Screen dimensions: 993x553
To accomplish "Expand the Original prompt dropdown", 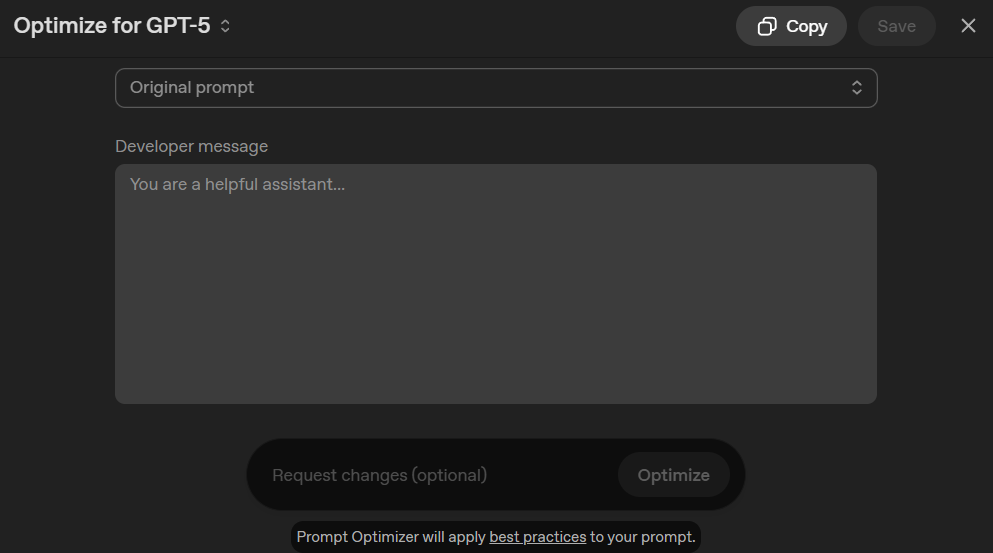I will (x=496, y=88).
